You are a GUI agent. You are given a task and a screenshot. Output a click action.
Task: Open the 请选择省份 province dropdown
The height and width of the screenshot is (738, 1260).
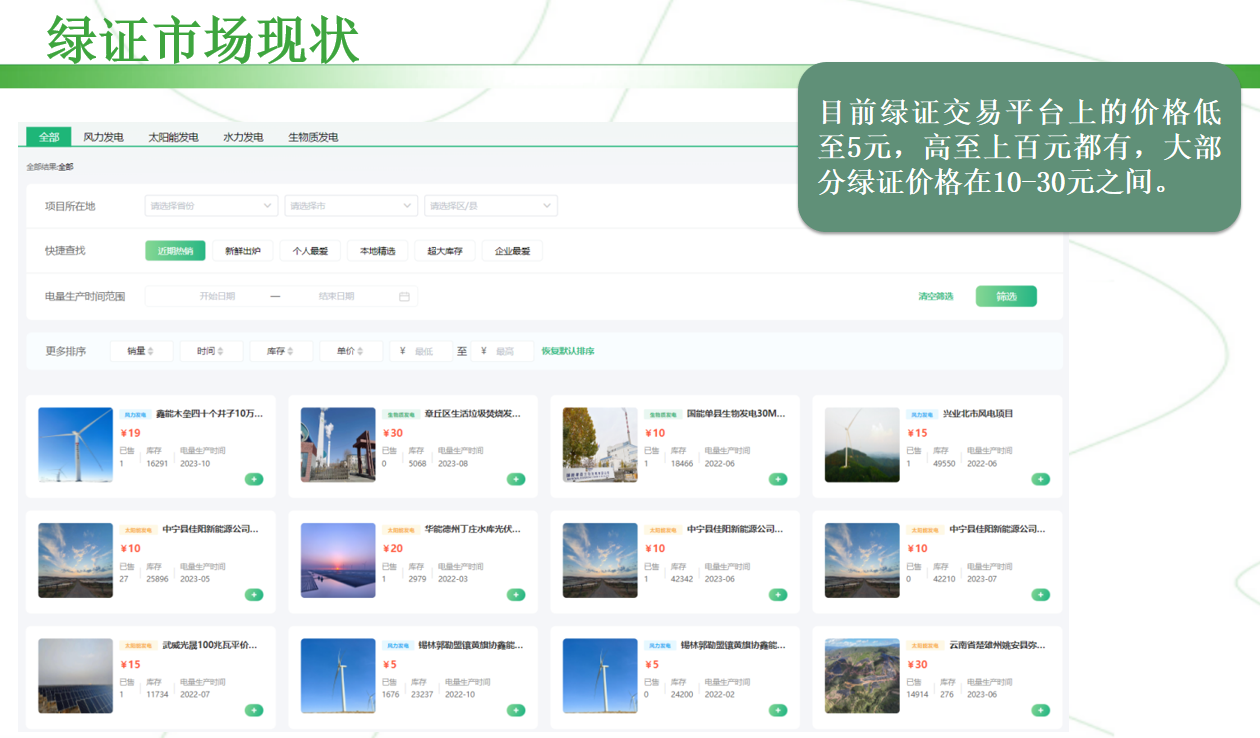[211, 206]
